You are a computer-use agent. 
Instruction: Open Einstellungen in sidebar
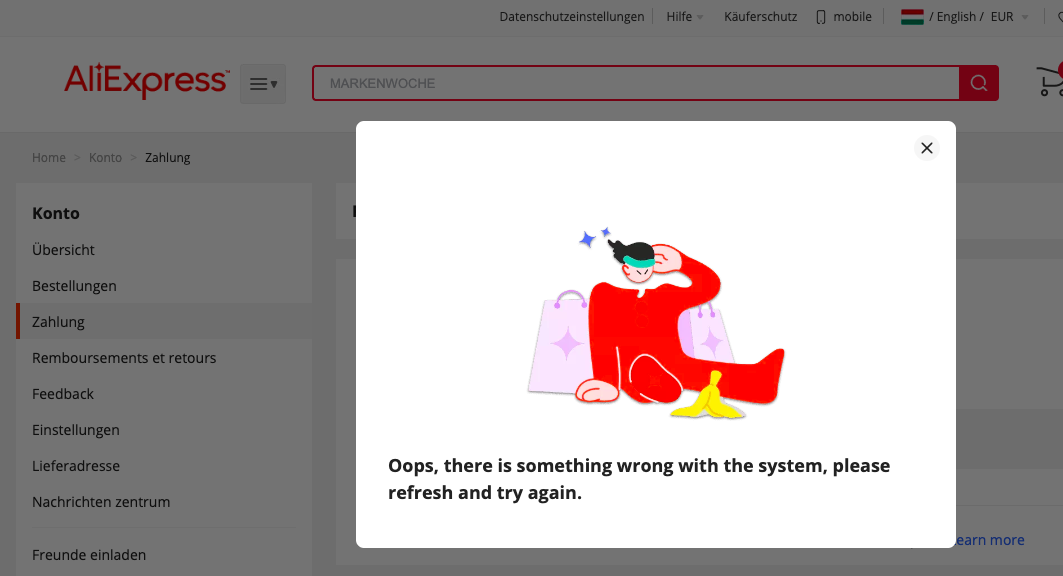click(x=76, y=430)
